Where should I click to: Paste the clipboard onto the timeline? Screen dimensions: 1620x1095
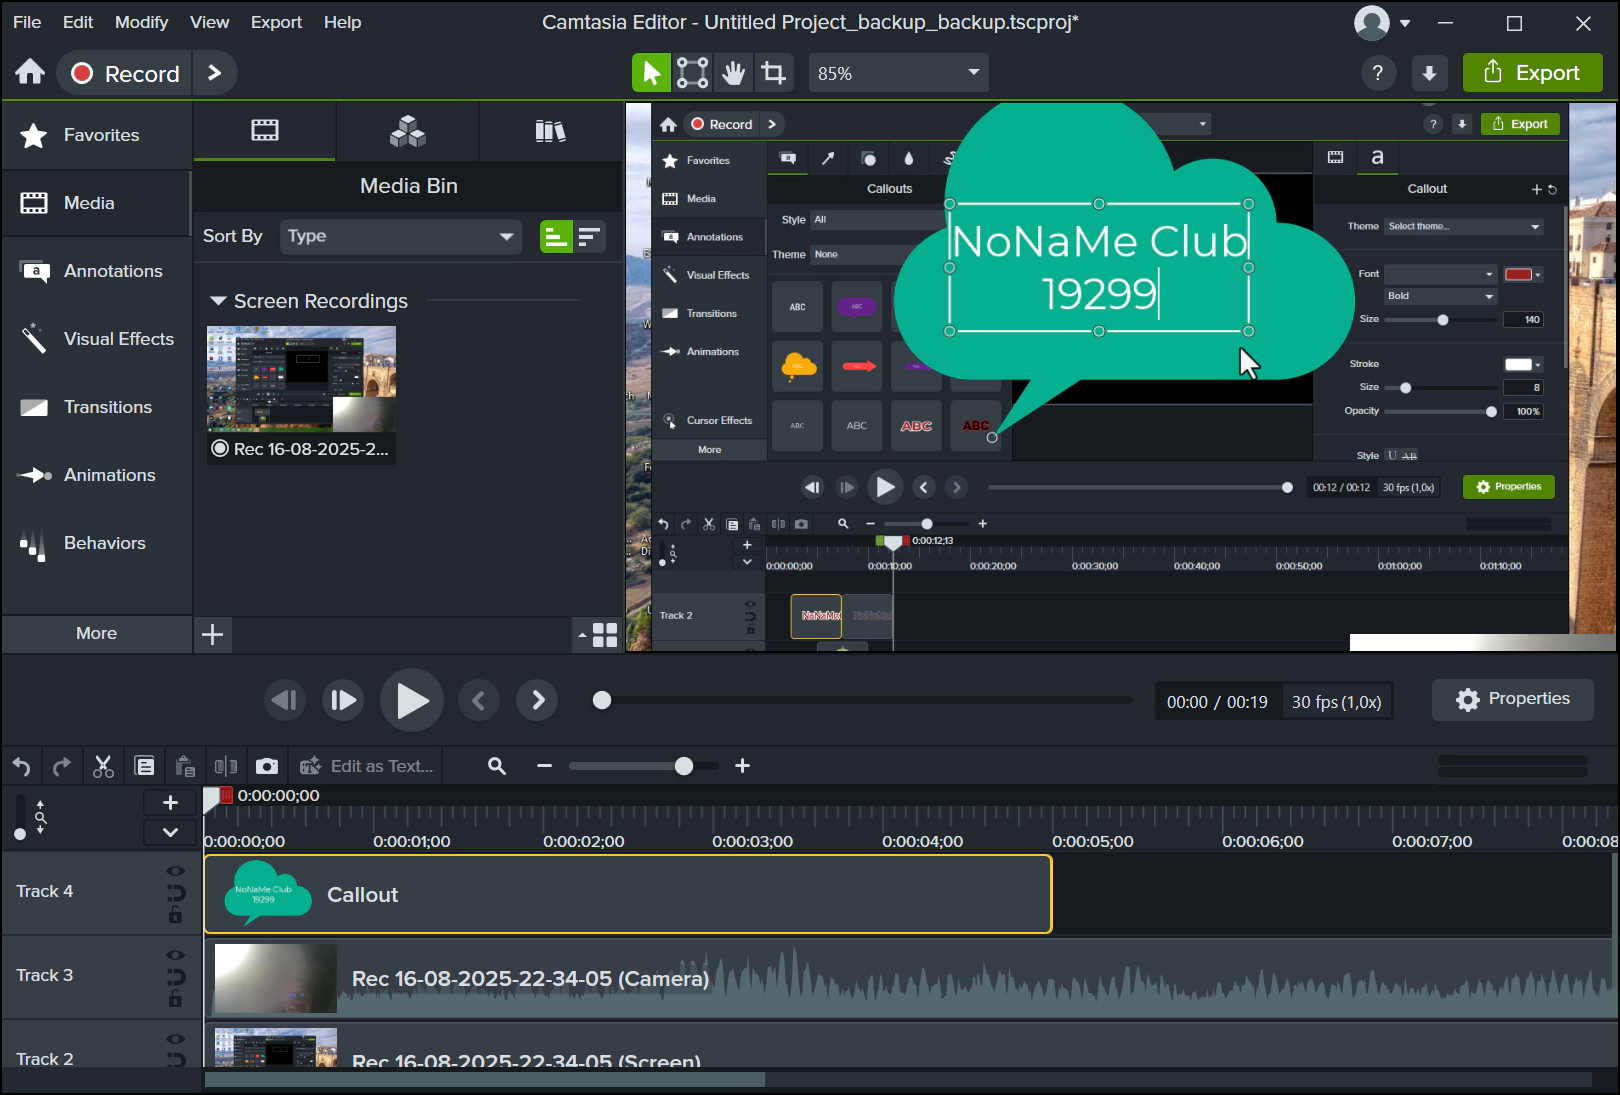pyautogui.click(x=185, y=767)
